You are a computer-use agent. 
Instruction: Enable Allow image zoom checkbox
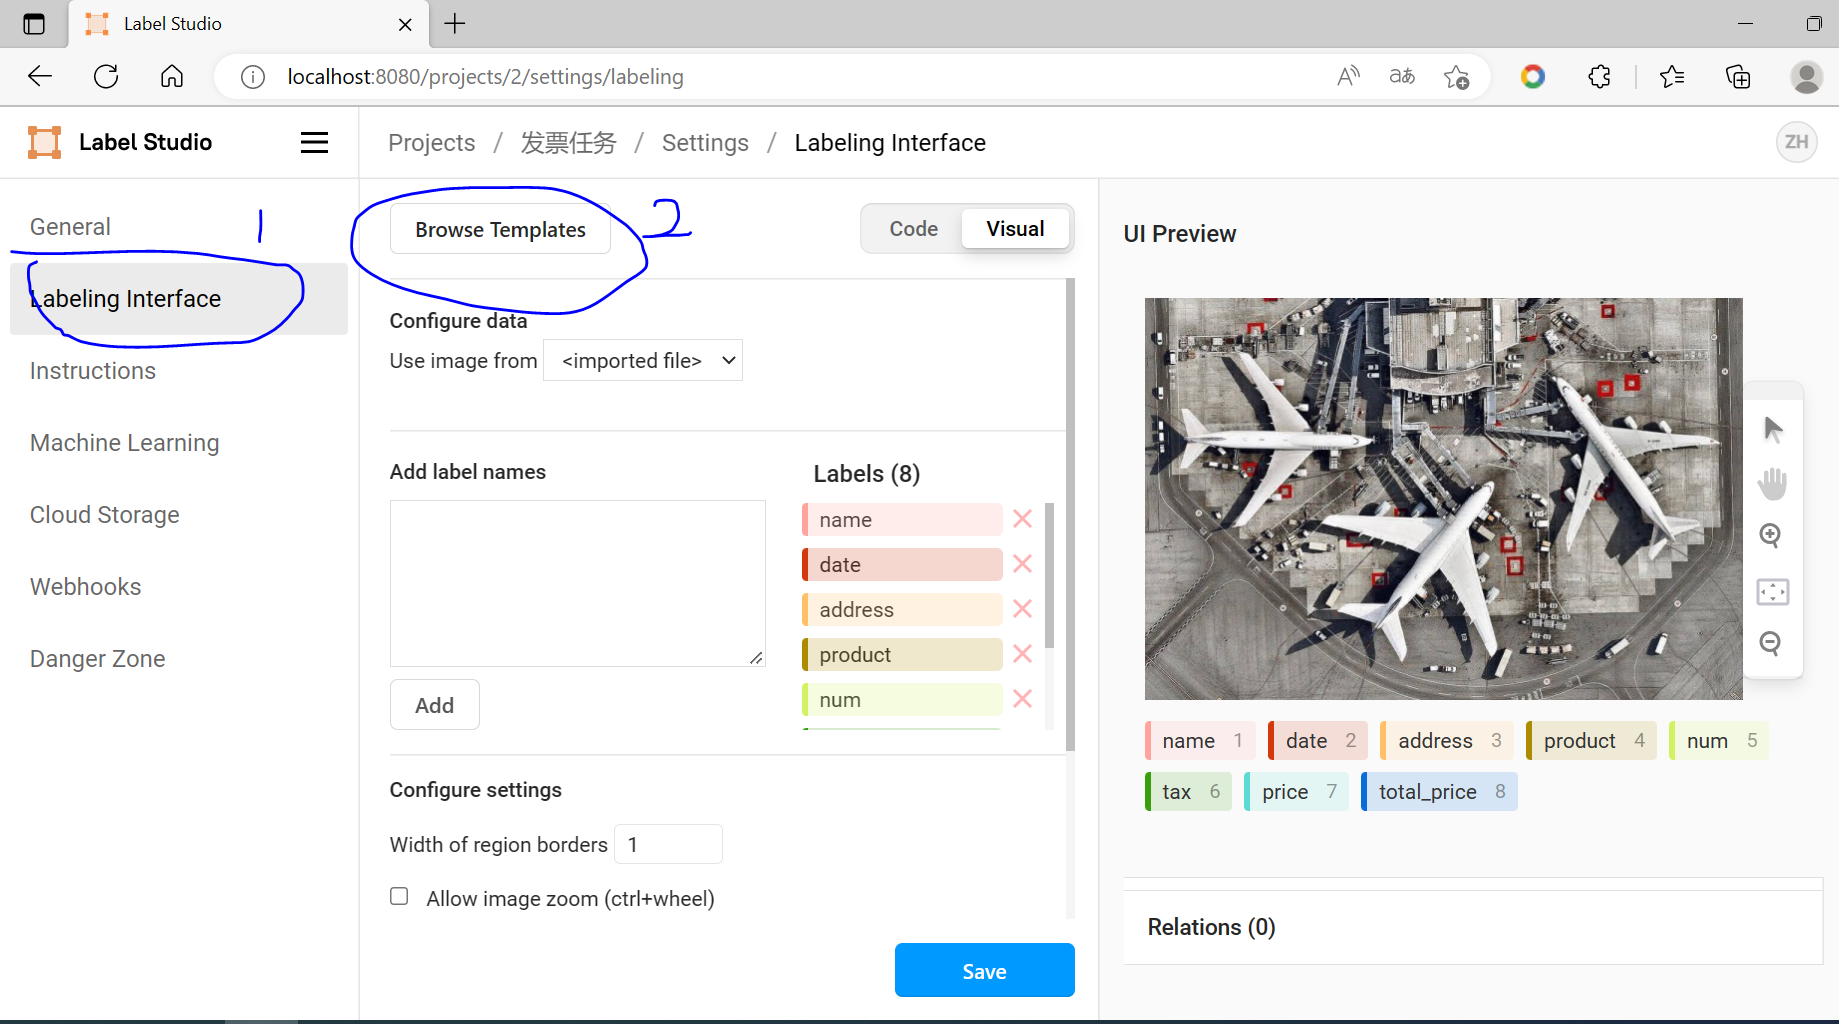tap(399, 896)
